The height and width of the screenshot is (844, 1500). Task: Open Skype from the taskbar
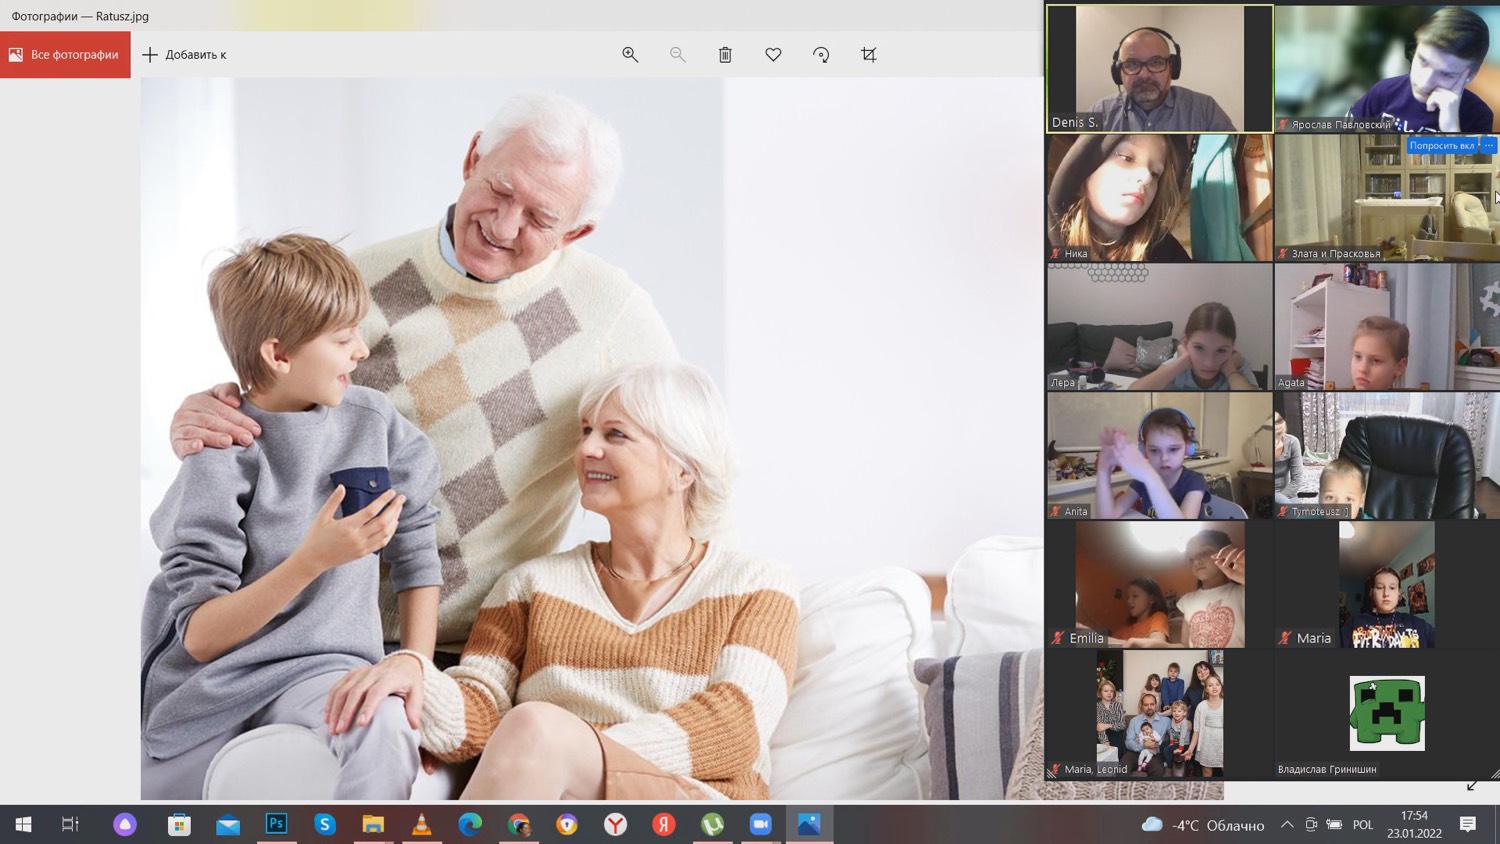(x=325, y=824)
